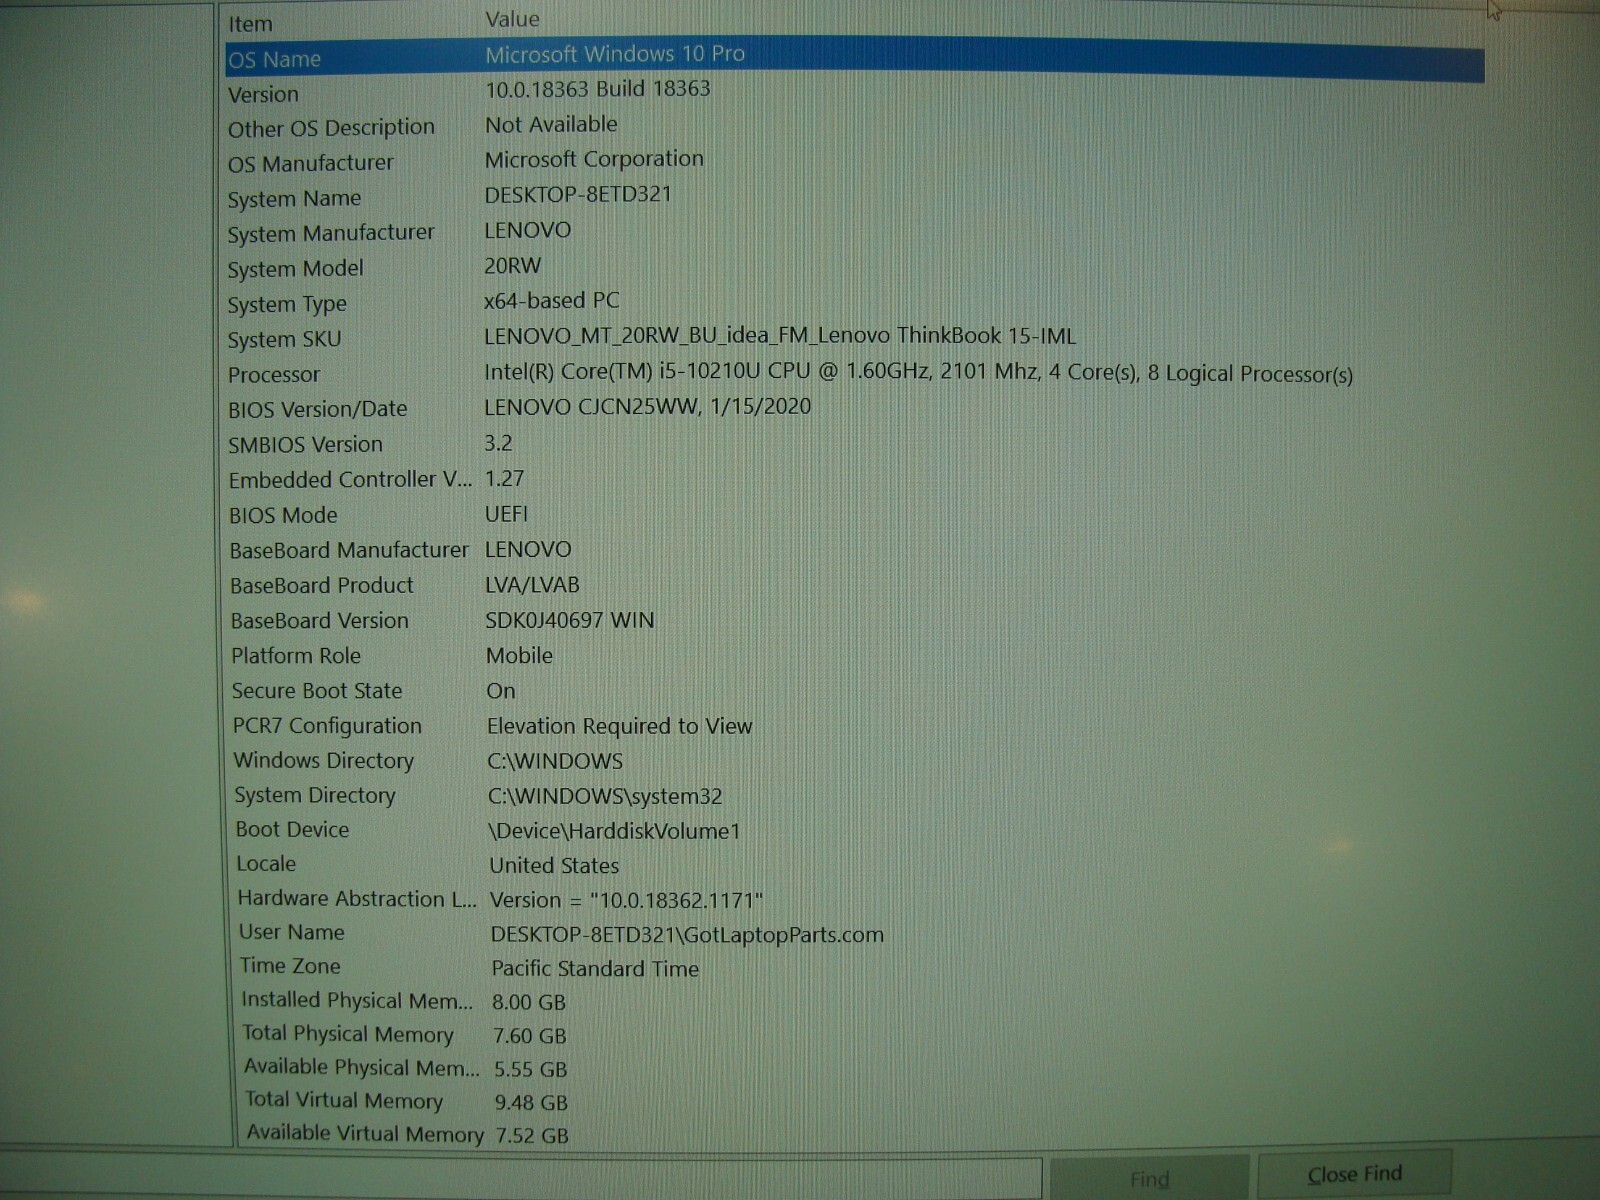The image size is (1600, 1200).
Task: Select the User Name row
Action: (855, 933)
